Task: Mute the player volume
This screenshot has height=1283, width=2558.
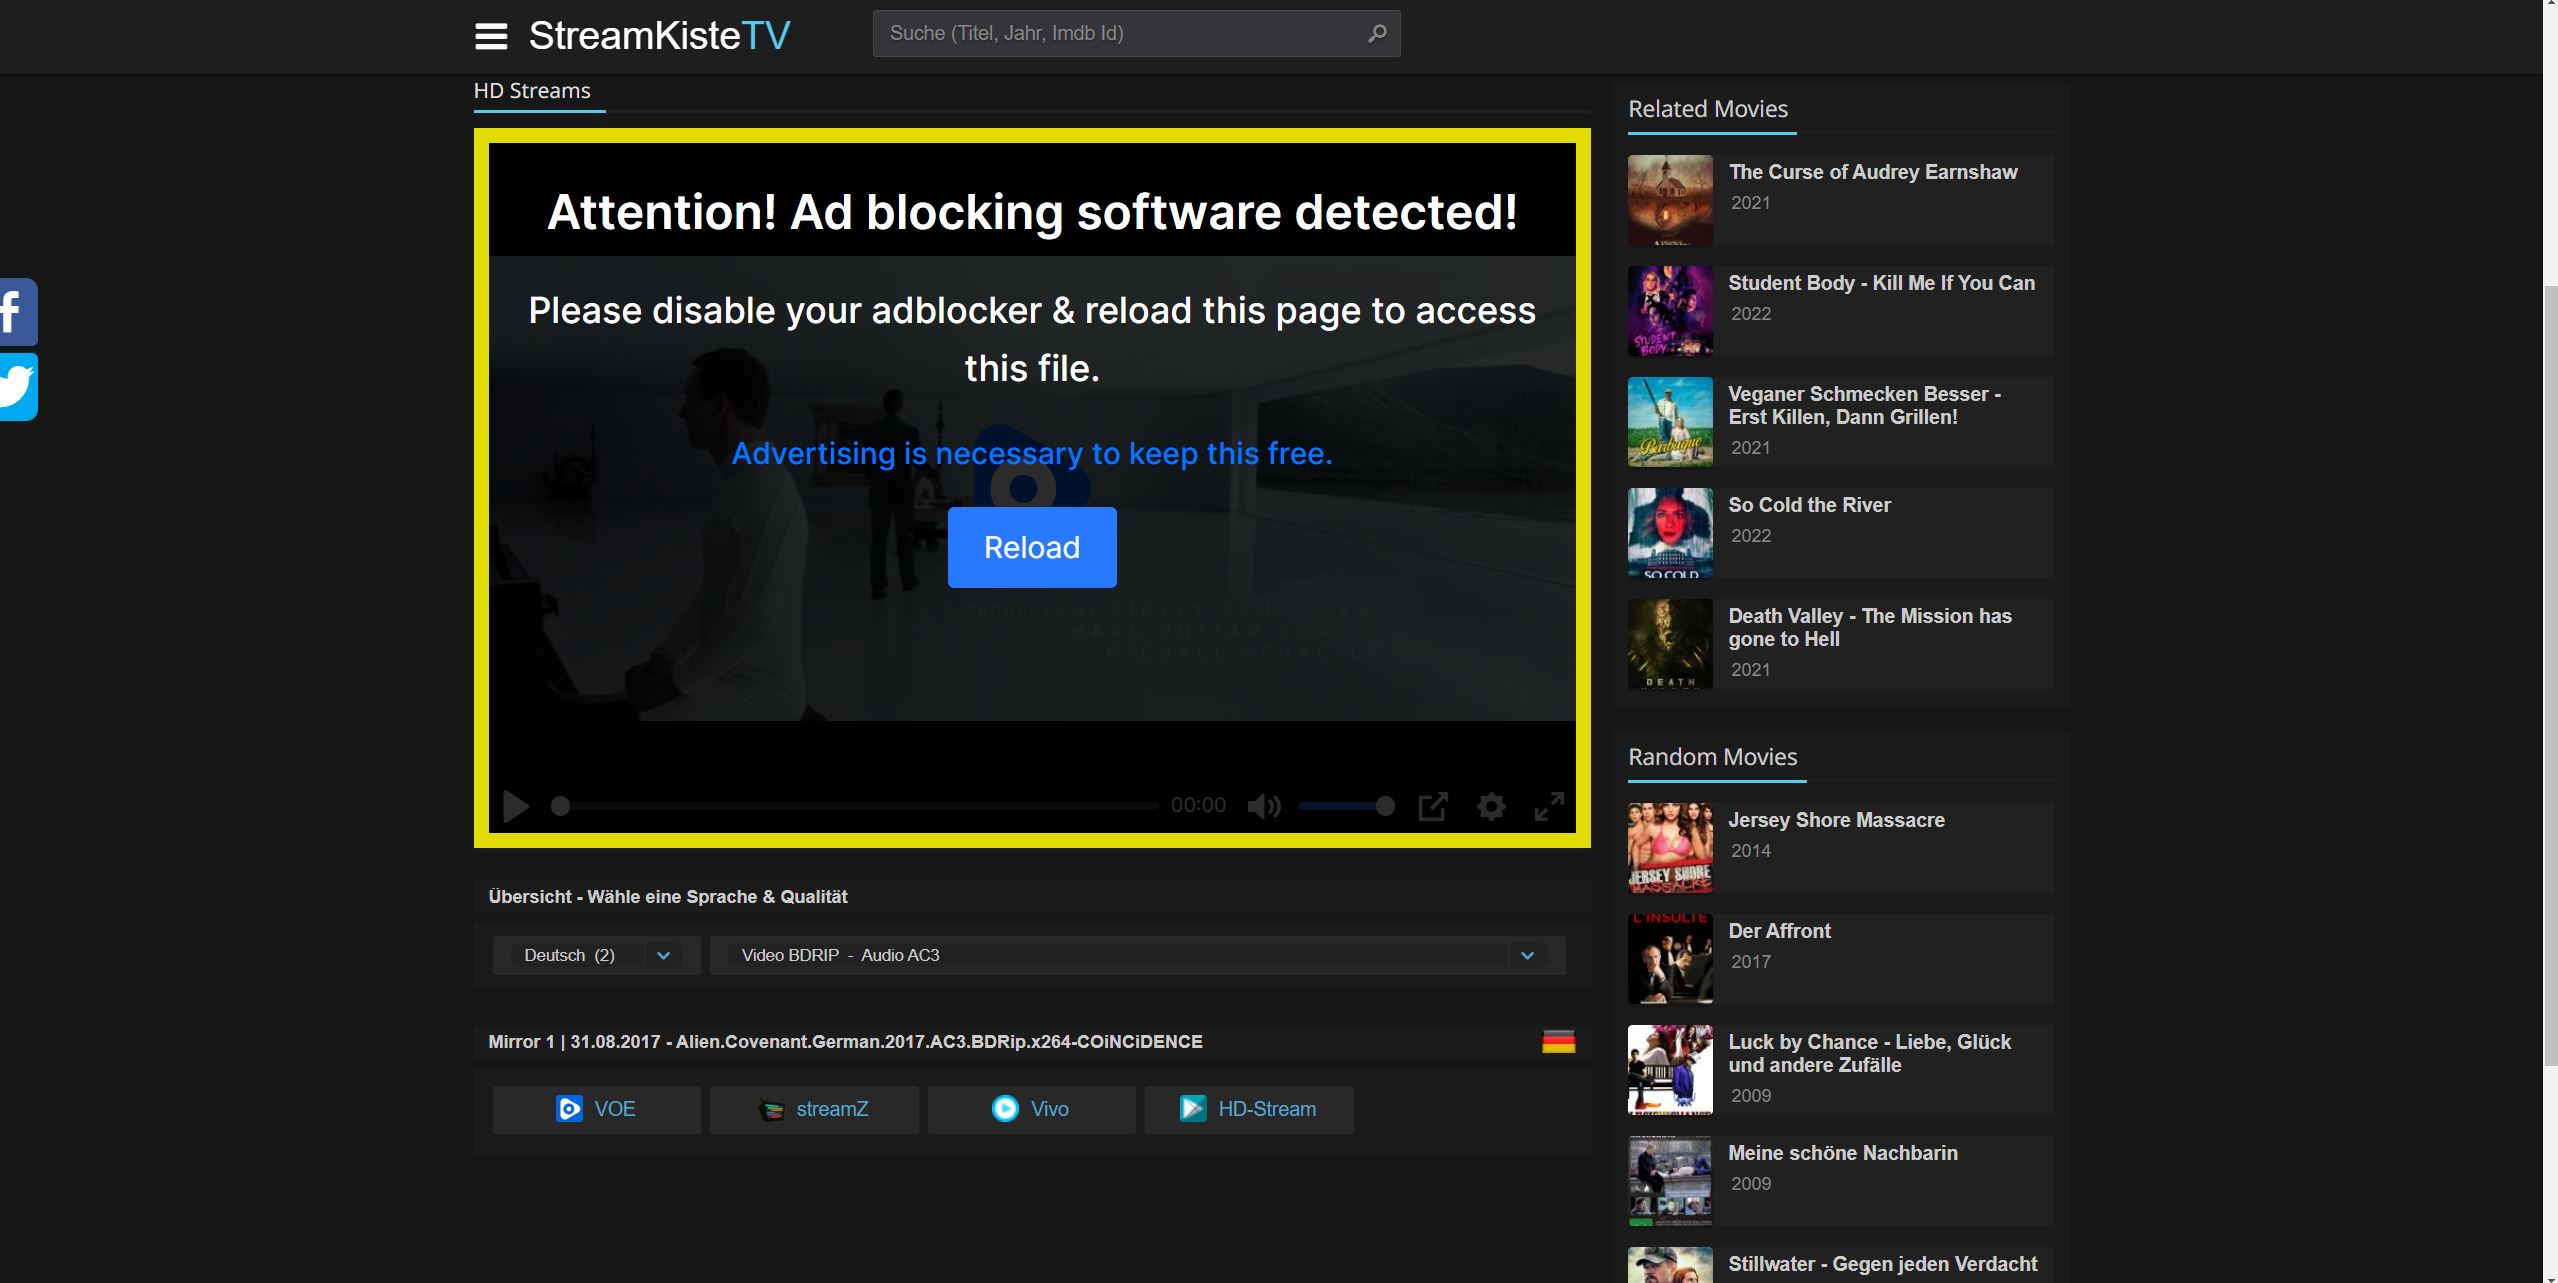Action: 1264,806
